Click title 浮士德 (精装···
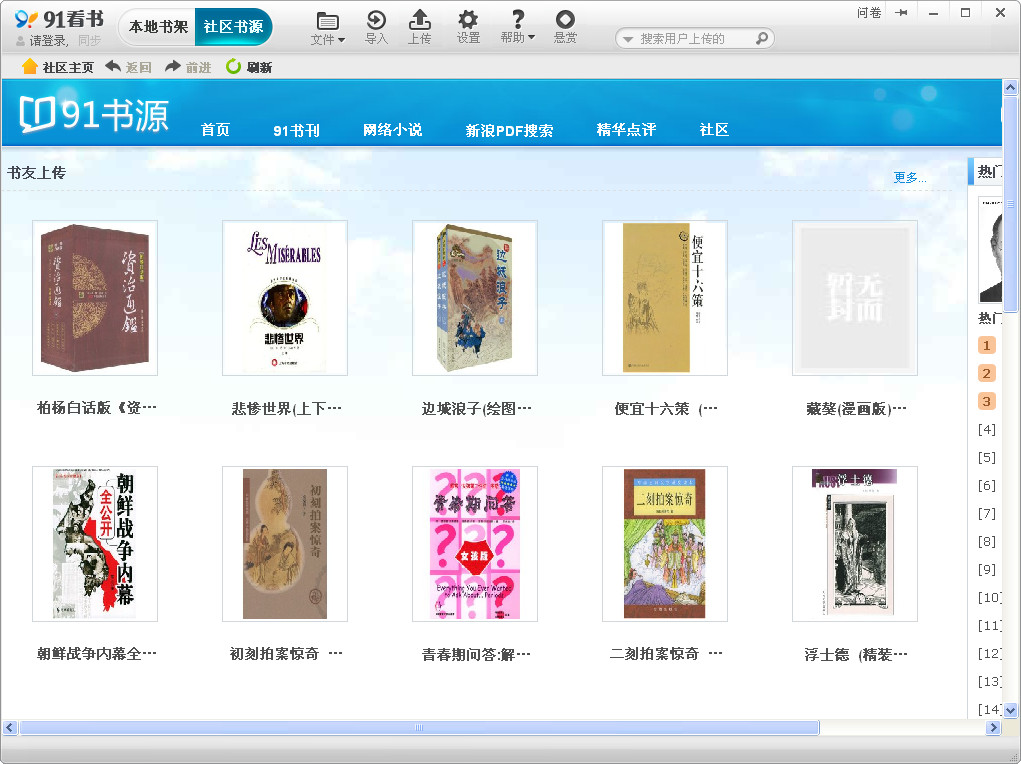This screenshot has height=764, width=1021. tap(856, 654)
